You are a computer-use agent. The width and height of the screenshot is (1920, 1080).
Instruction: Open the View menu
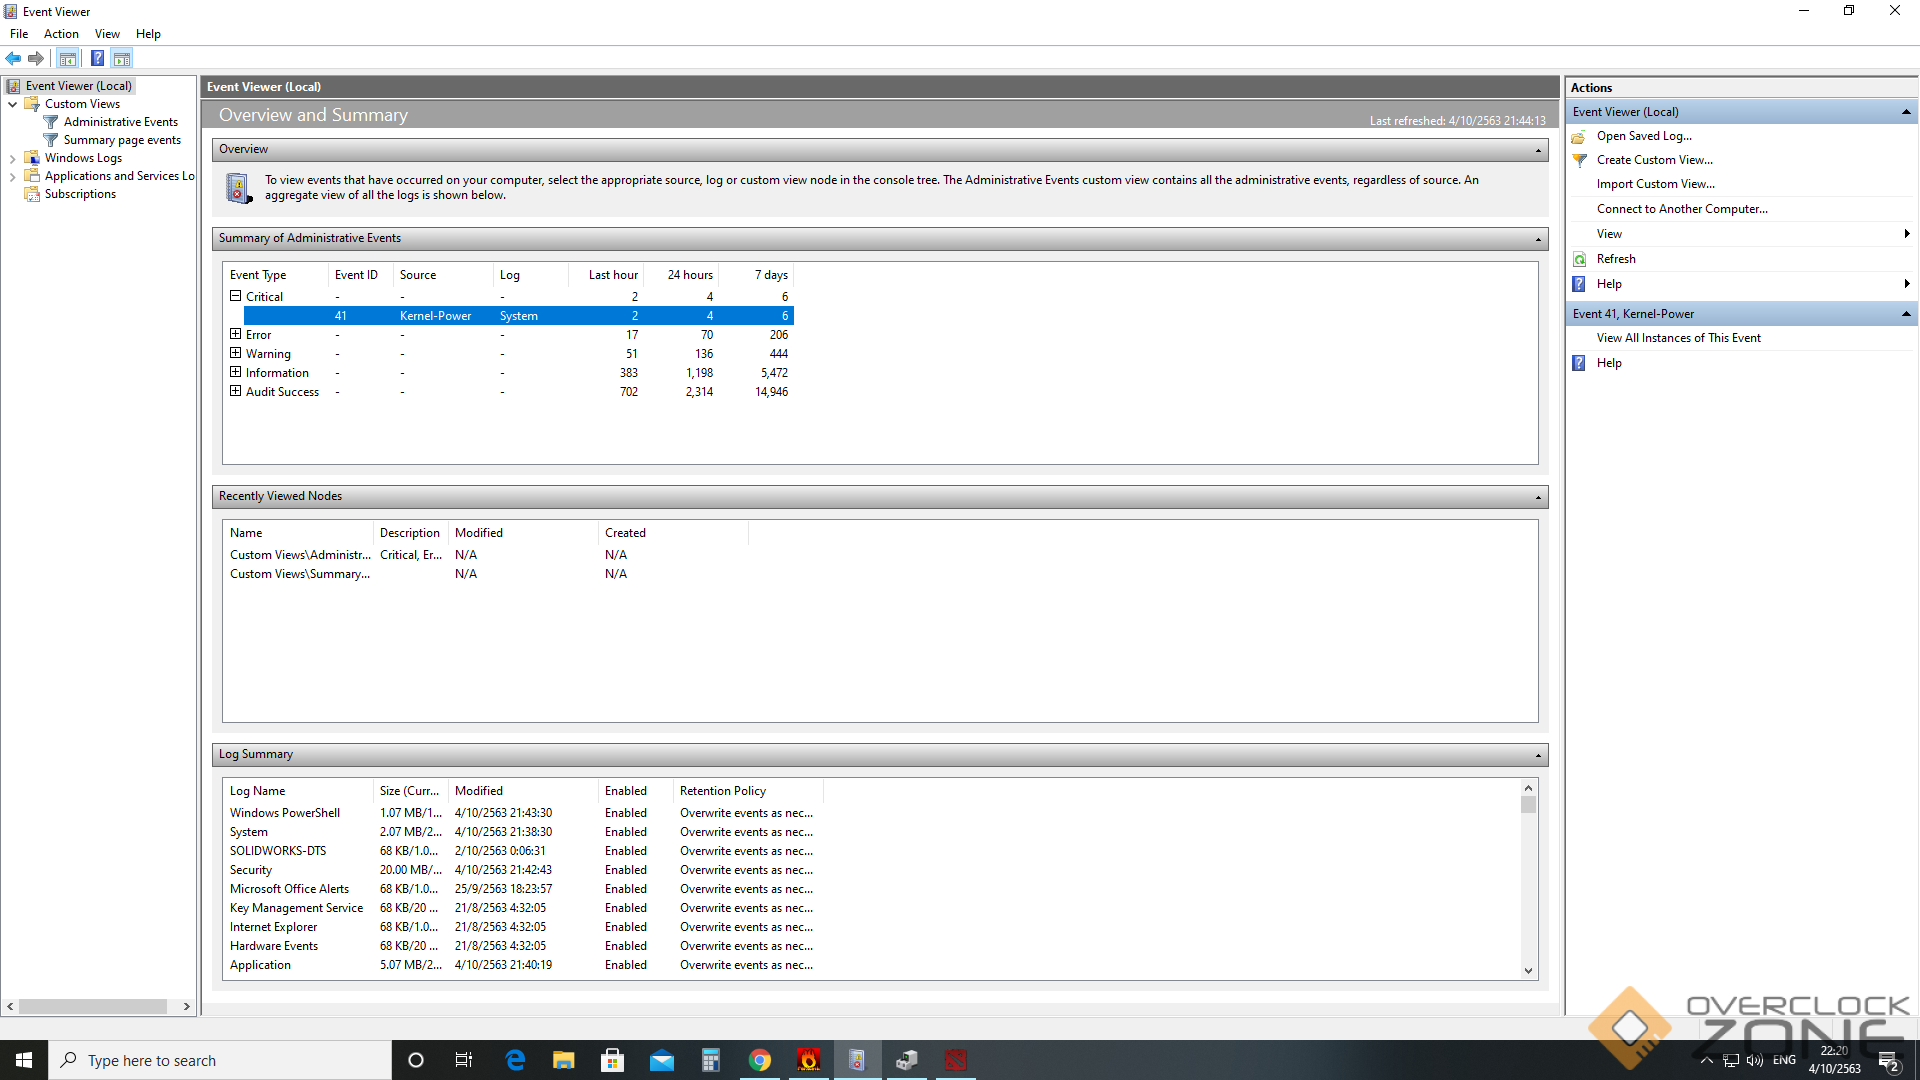click(x=107, y=34)
